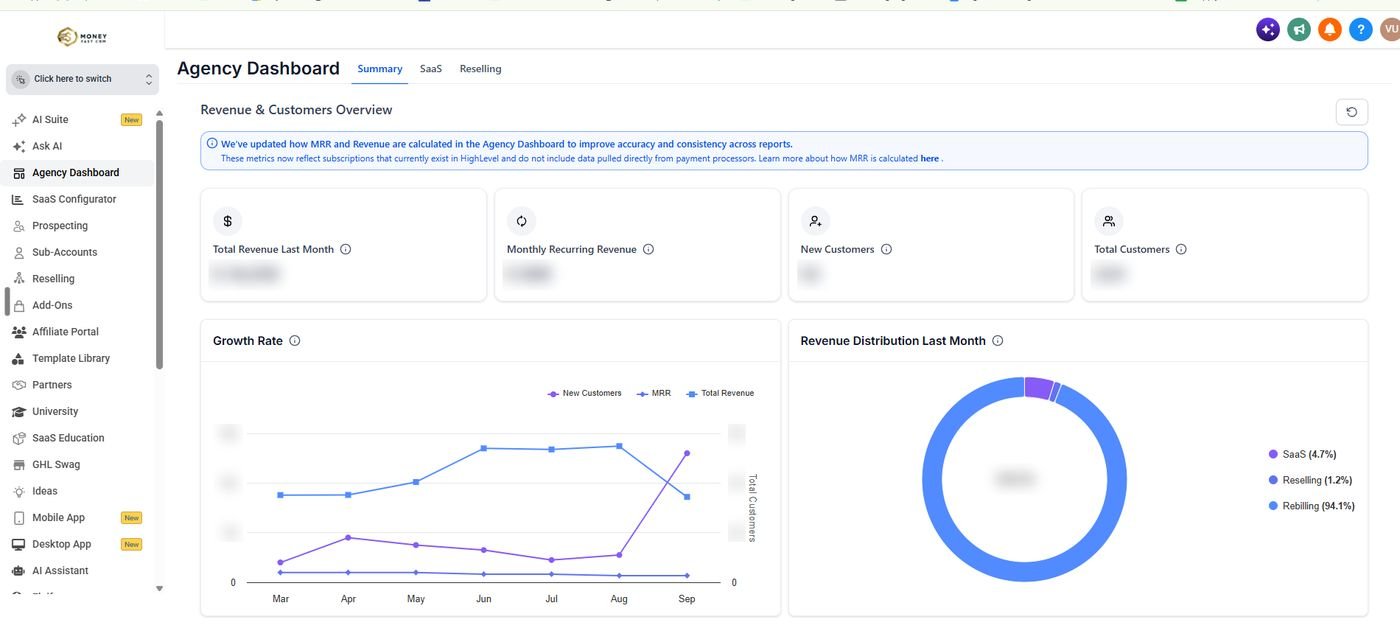Viewport: 1400px width, 642px height.
Task: Open the University graduation cap icon
Action: coord(19,411)
